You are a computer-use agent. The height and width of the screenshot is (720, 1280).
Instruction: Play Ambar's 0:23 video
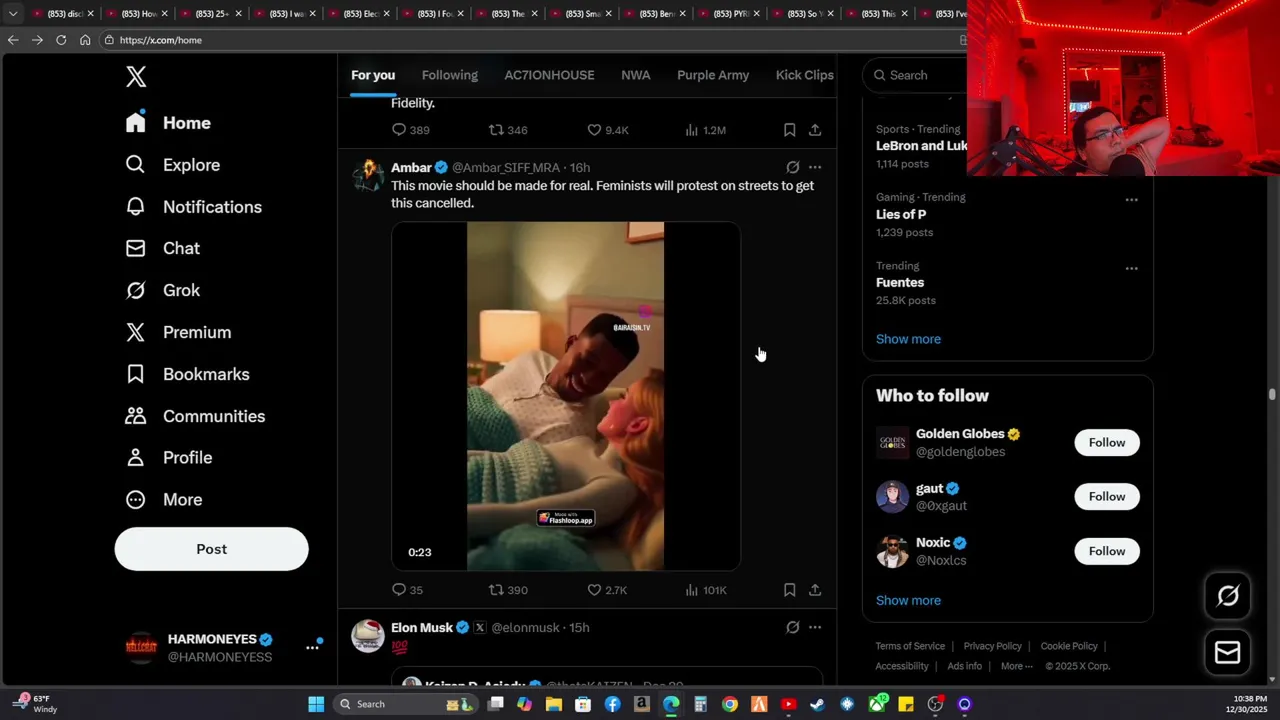point(566,396)
